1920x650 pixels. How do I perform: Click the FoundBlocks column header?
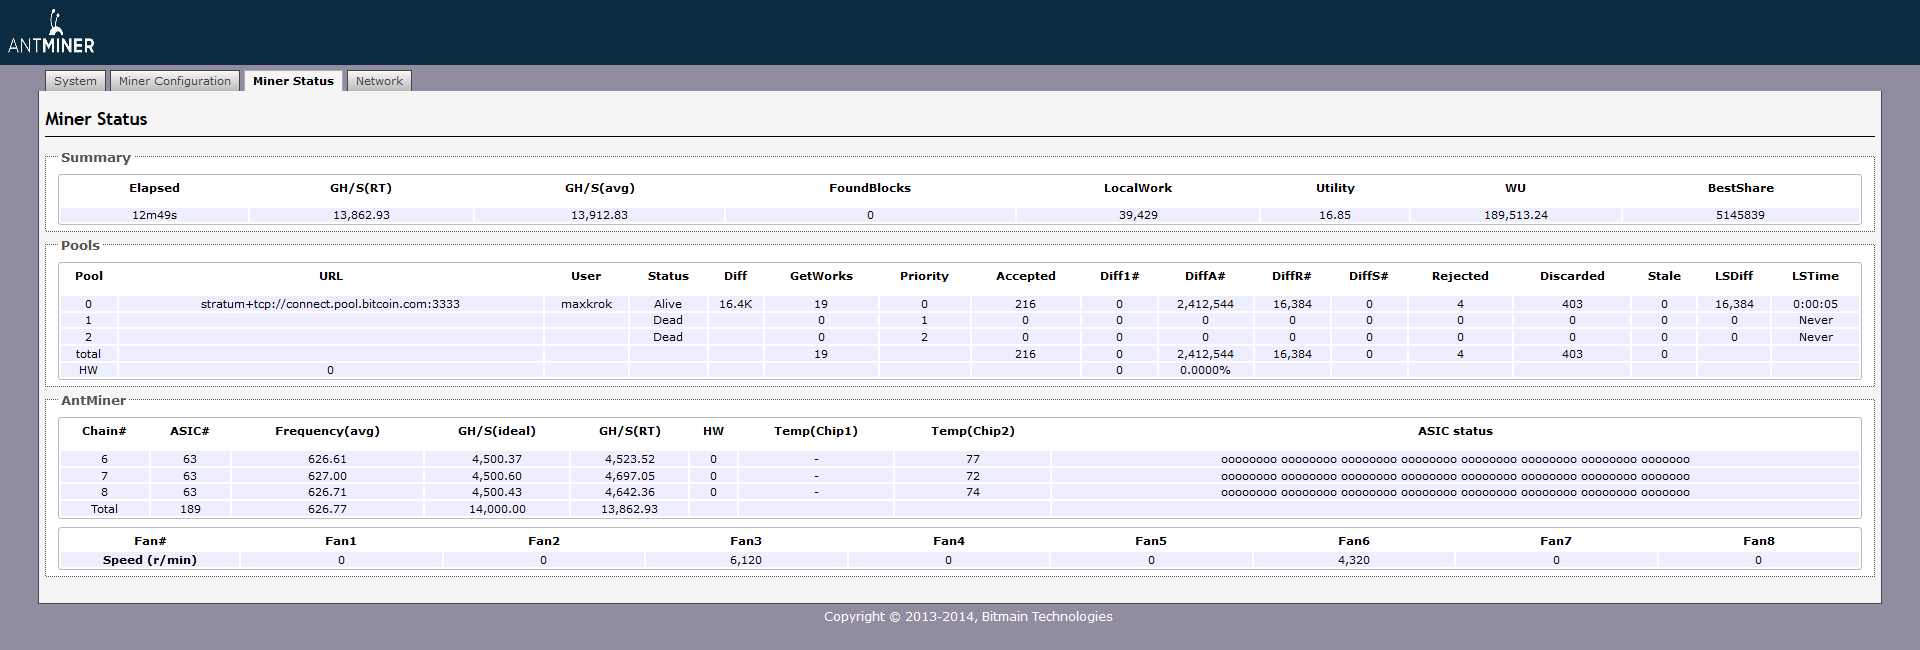(870, 188)
